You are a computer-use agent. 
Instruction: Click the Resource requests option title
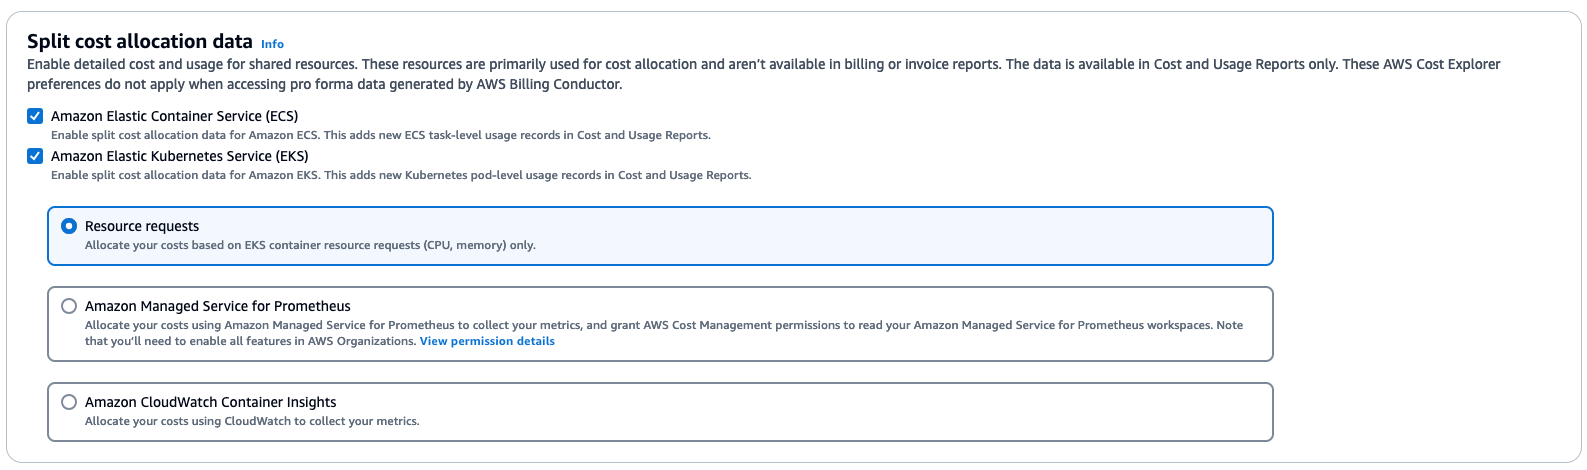(x=142, y=226)
